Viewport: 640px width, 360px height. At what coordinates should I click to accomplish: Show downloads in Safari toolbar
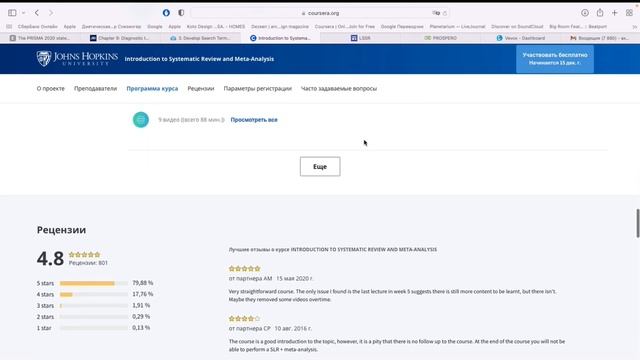[585, 13]
